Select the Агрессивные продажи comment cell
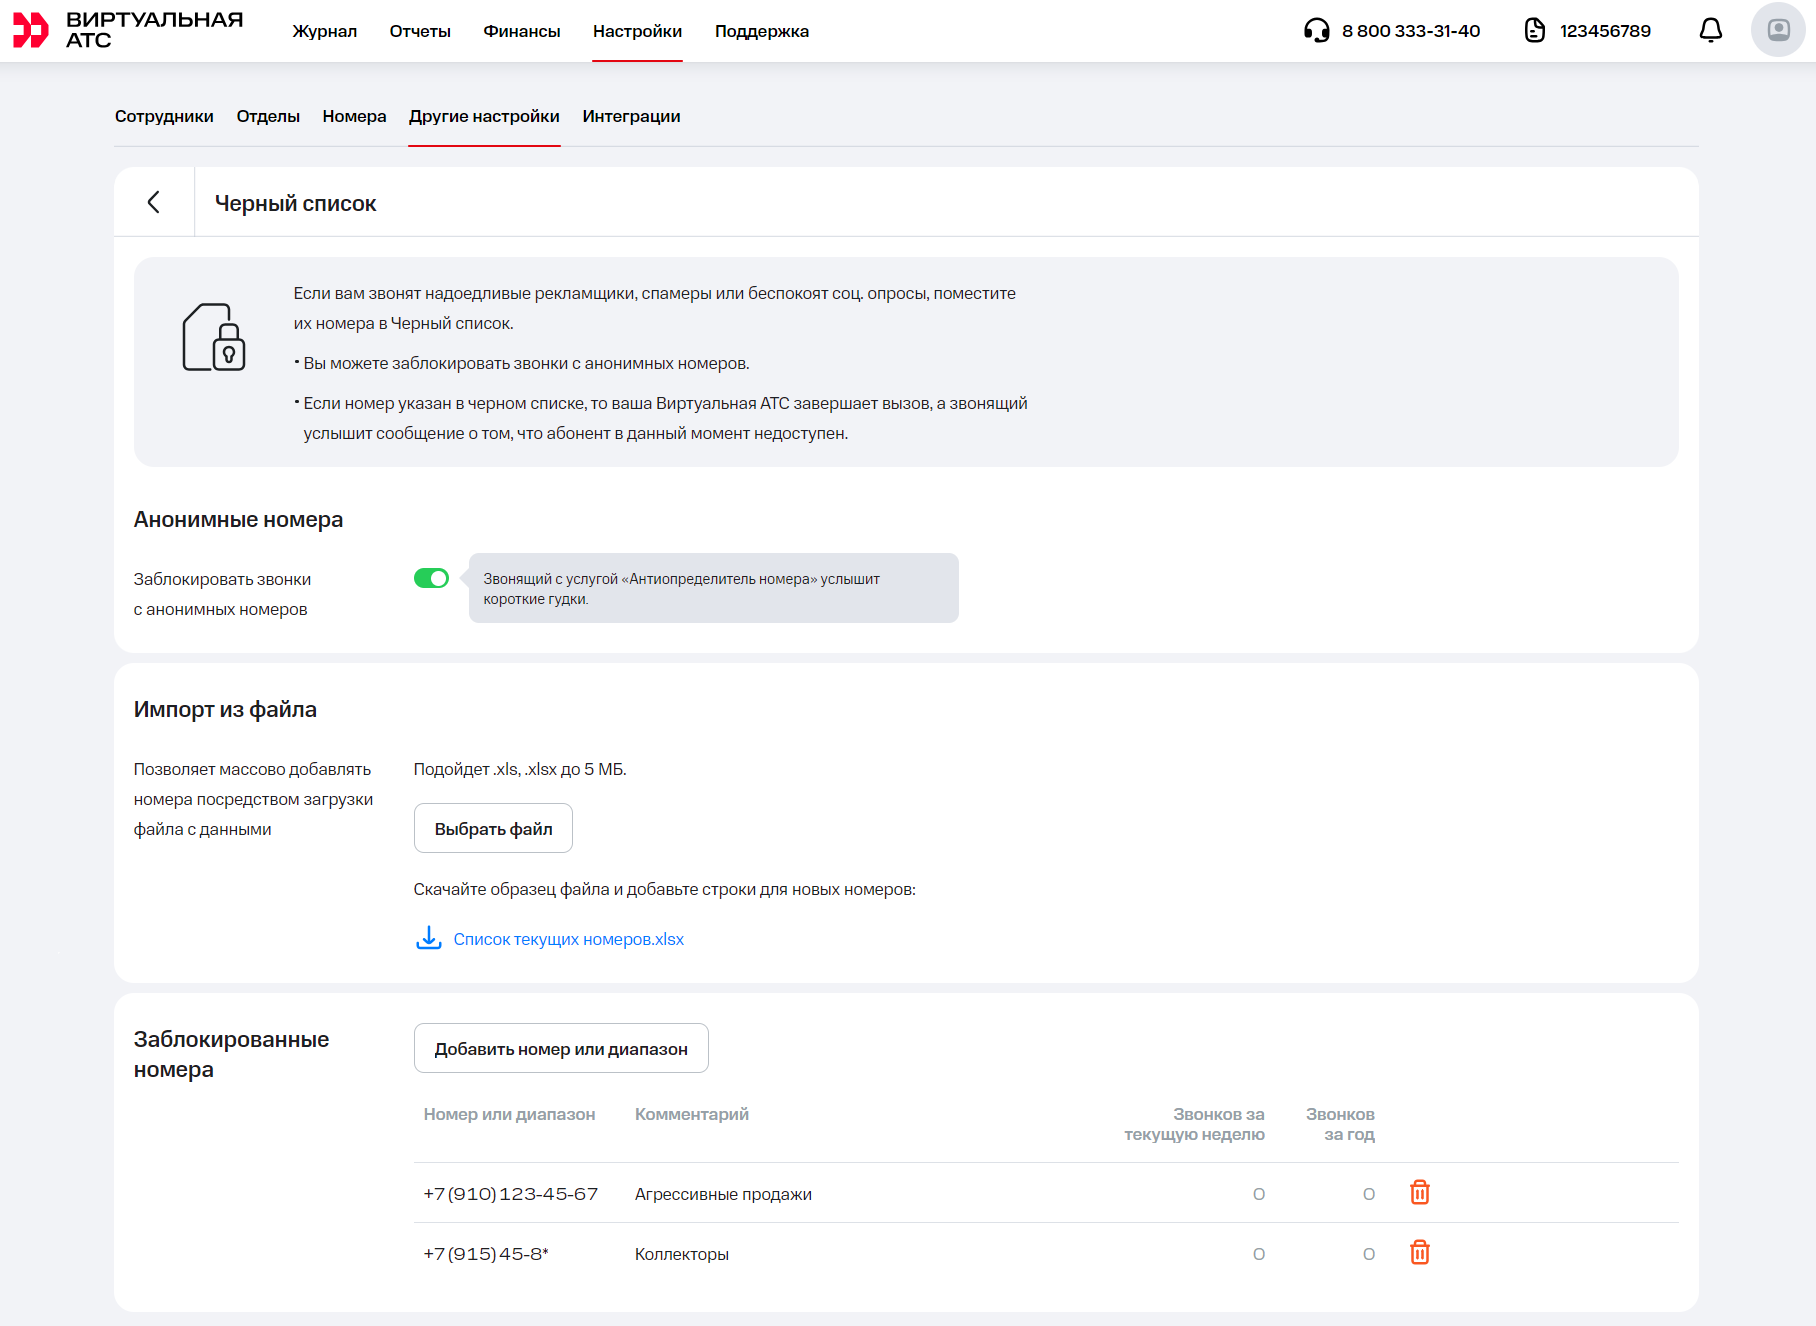The width and height of the screenshot is (1816, 1326). 723,1194
